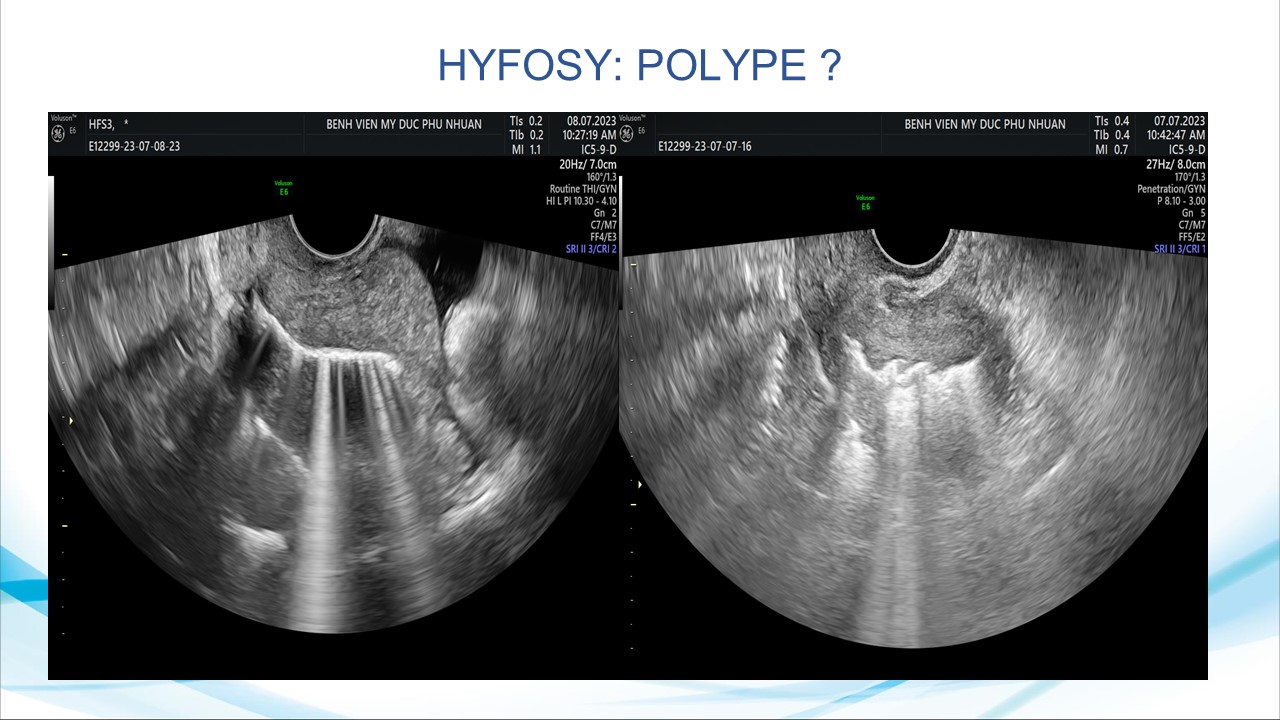Click 'Penetration/GYN' preset text
Image resolution: width=1280 pixels, height=720 pixels.
tap(1171, 189)
